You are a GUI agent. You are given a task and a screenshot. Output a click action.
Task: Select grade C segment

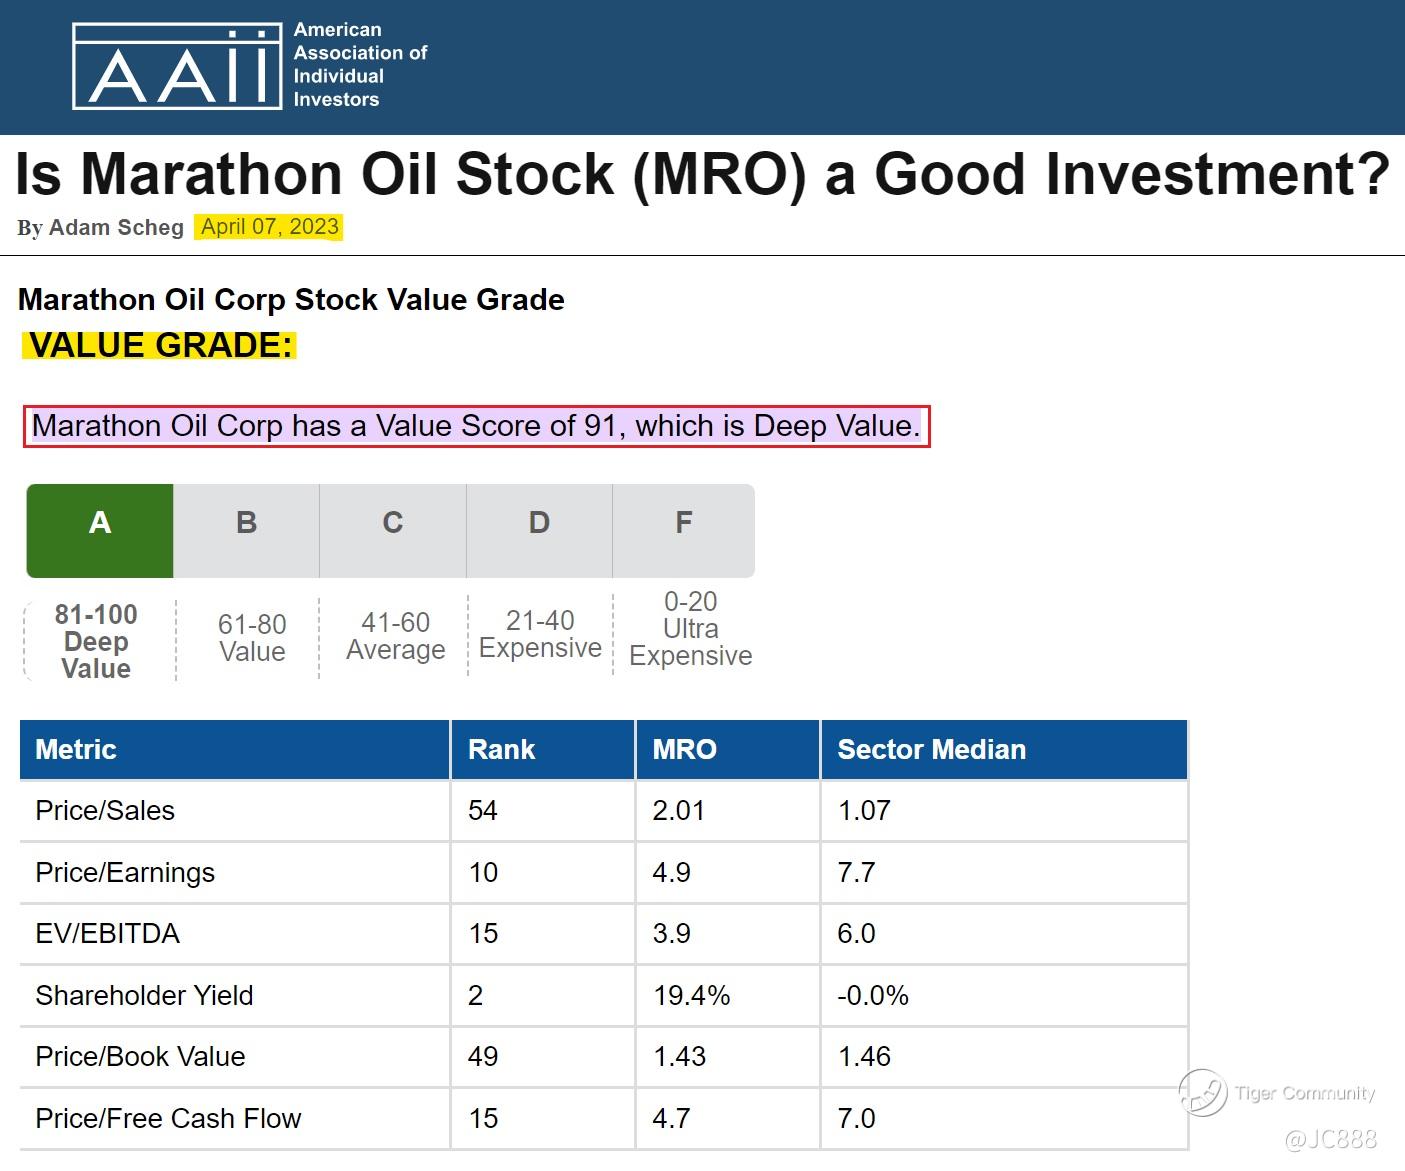point(393,531)
